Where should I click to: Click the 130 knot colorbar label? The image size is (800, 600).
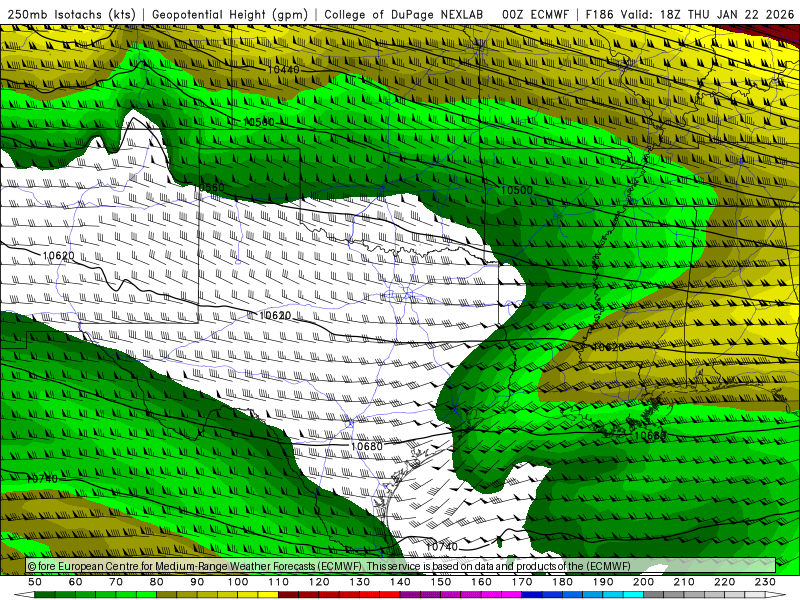pyautogui.click(x=360, y=582)
